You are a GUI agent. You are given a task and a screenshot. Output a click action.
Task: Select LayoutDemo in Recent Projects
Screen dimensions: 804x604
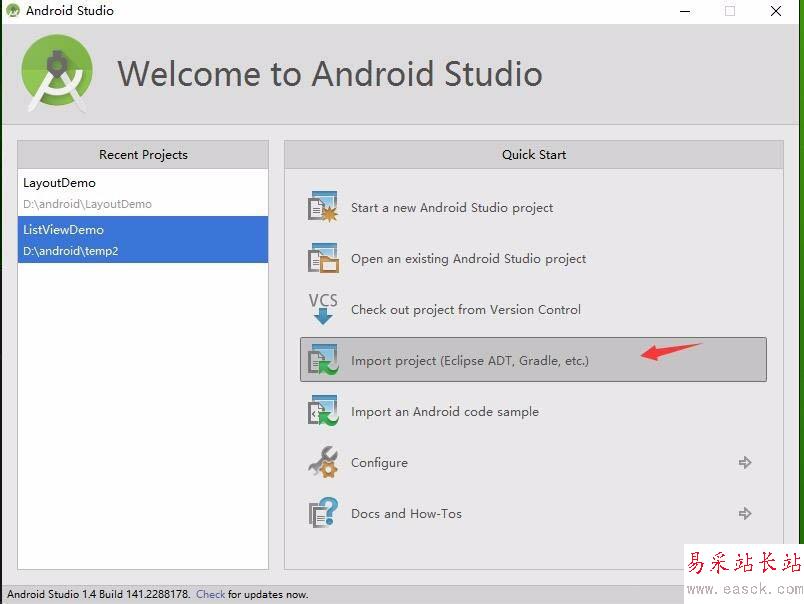coord(143,193)
